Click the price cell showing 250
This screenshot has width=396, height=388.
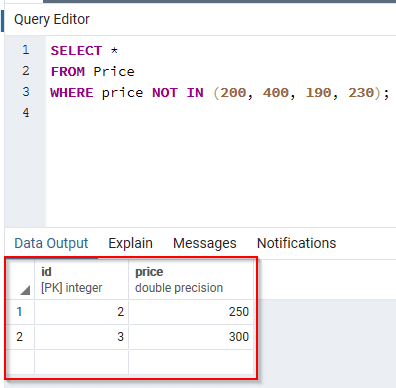191,312
